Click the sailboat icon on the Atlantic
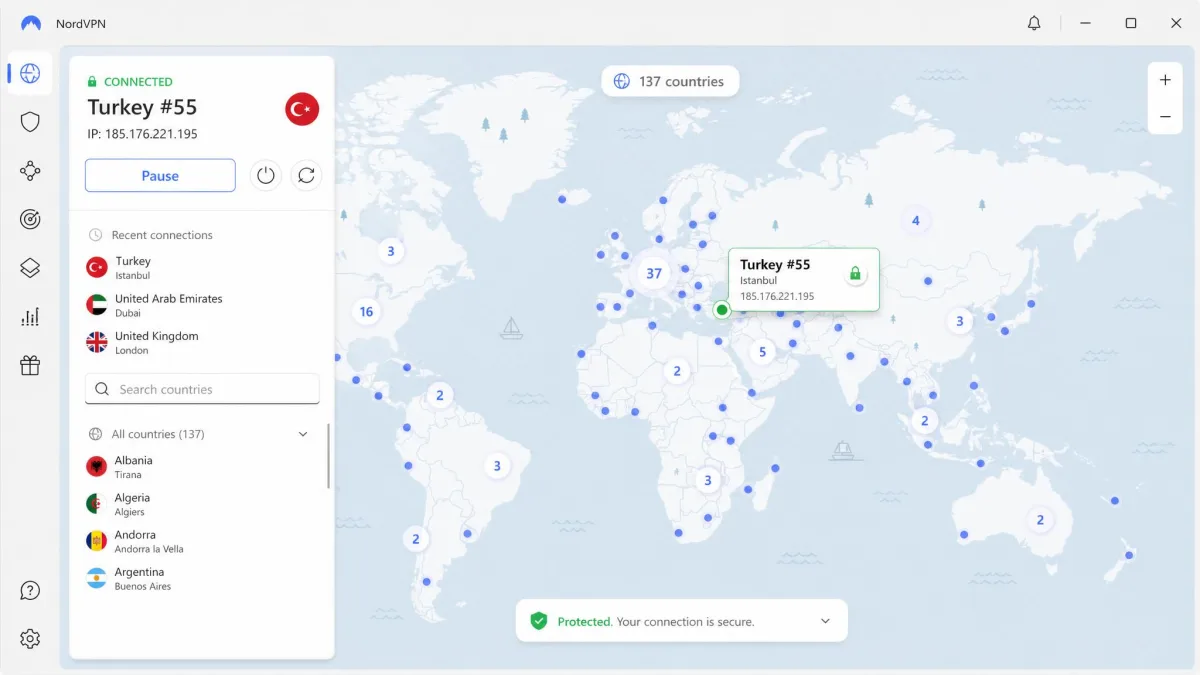The height and width of the screenshot is (675, 1200). point(511,327)
